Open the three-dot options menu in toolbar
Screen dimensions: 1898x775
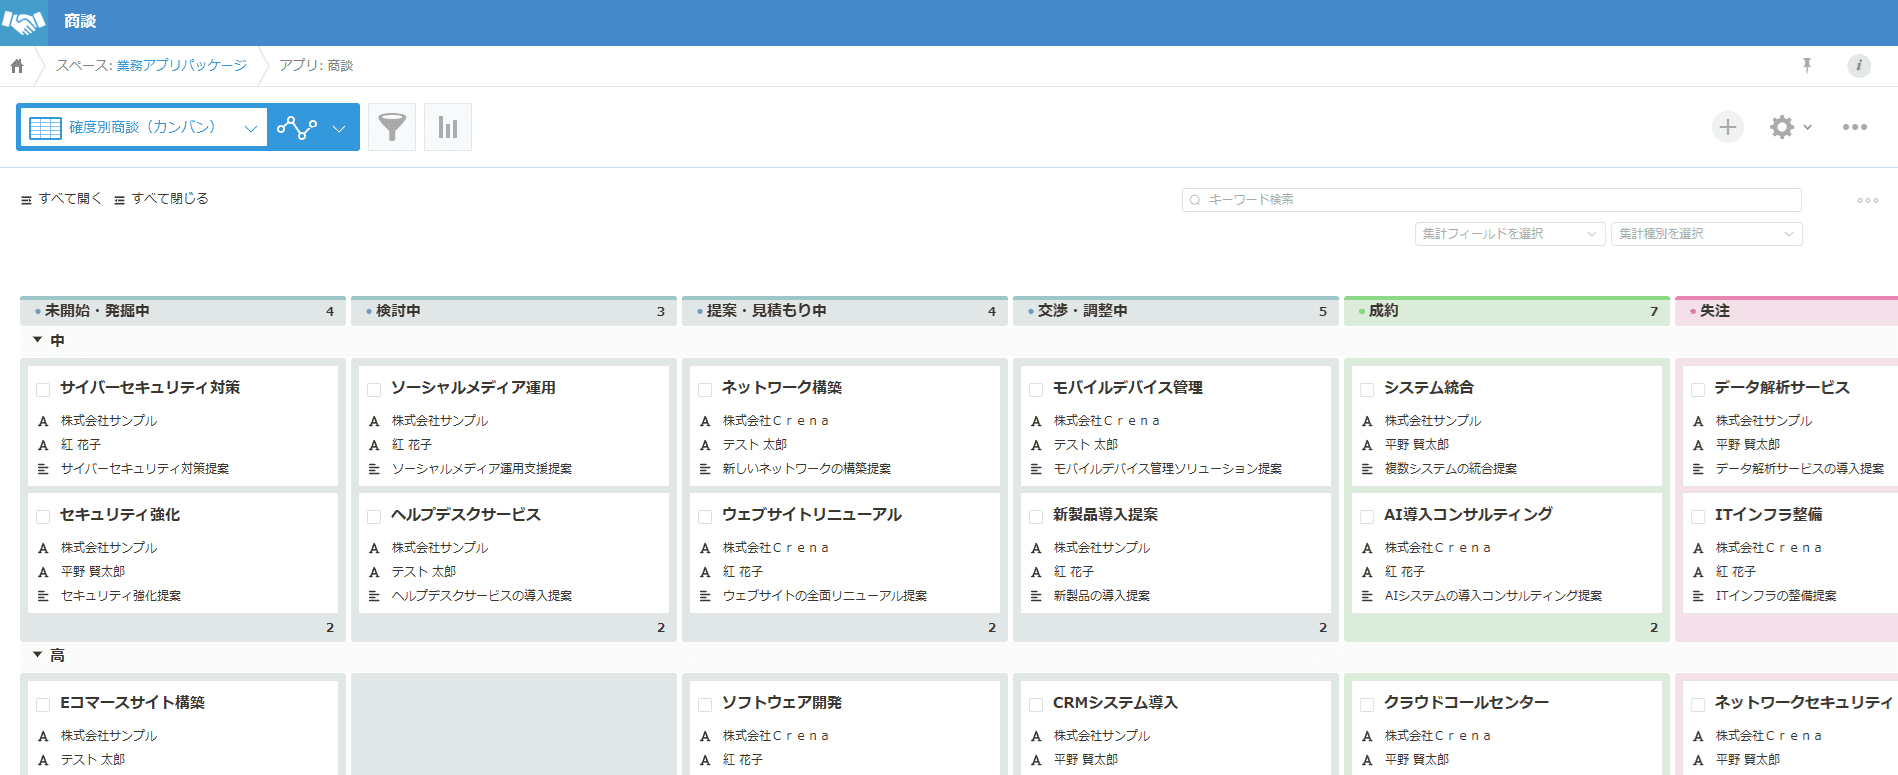pos(1855,127)
